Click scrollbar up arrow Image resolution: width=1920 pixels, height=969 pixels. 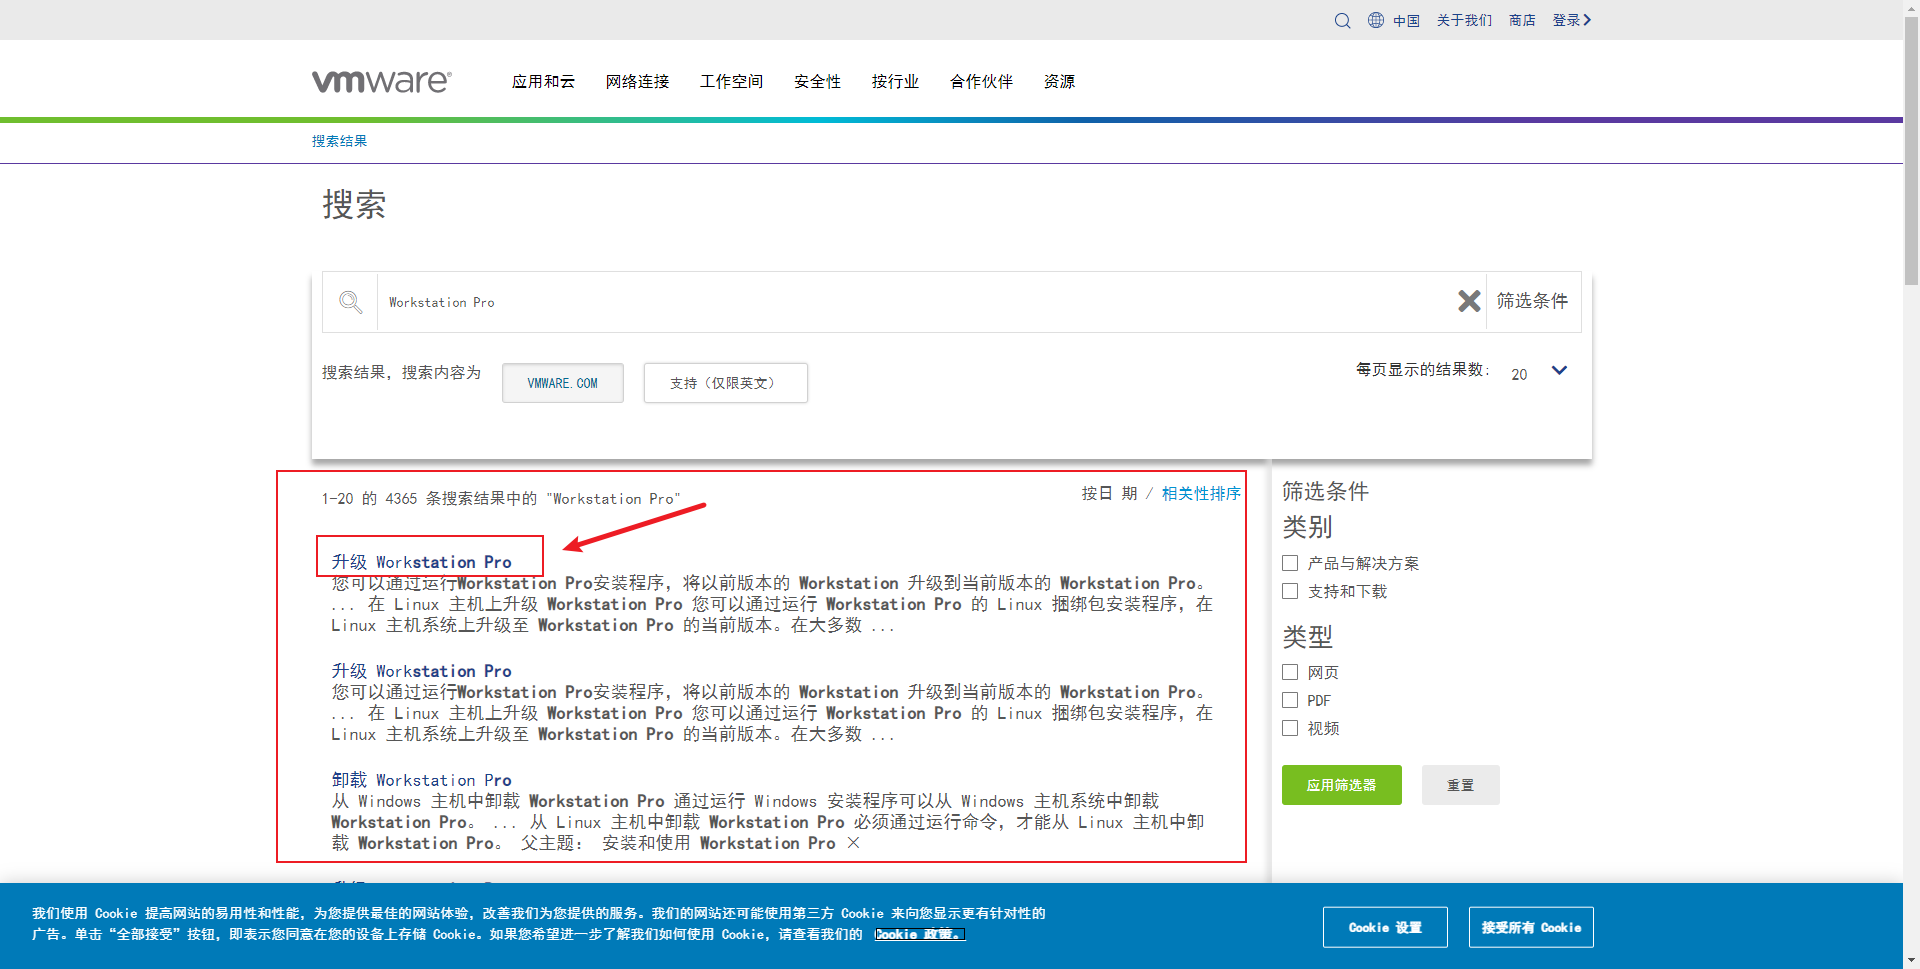pos(1911,7)
